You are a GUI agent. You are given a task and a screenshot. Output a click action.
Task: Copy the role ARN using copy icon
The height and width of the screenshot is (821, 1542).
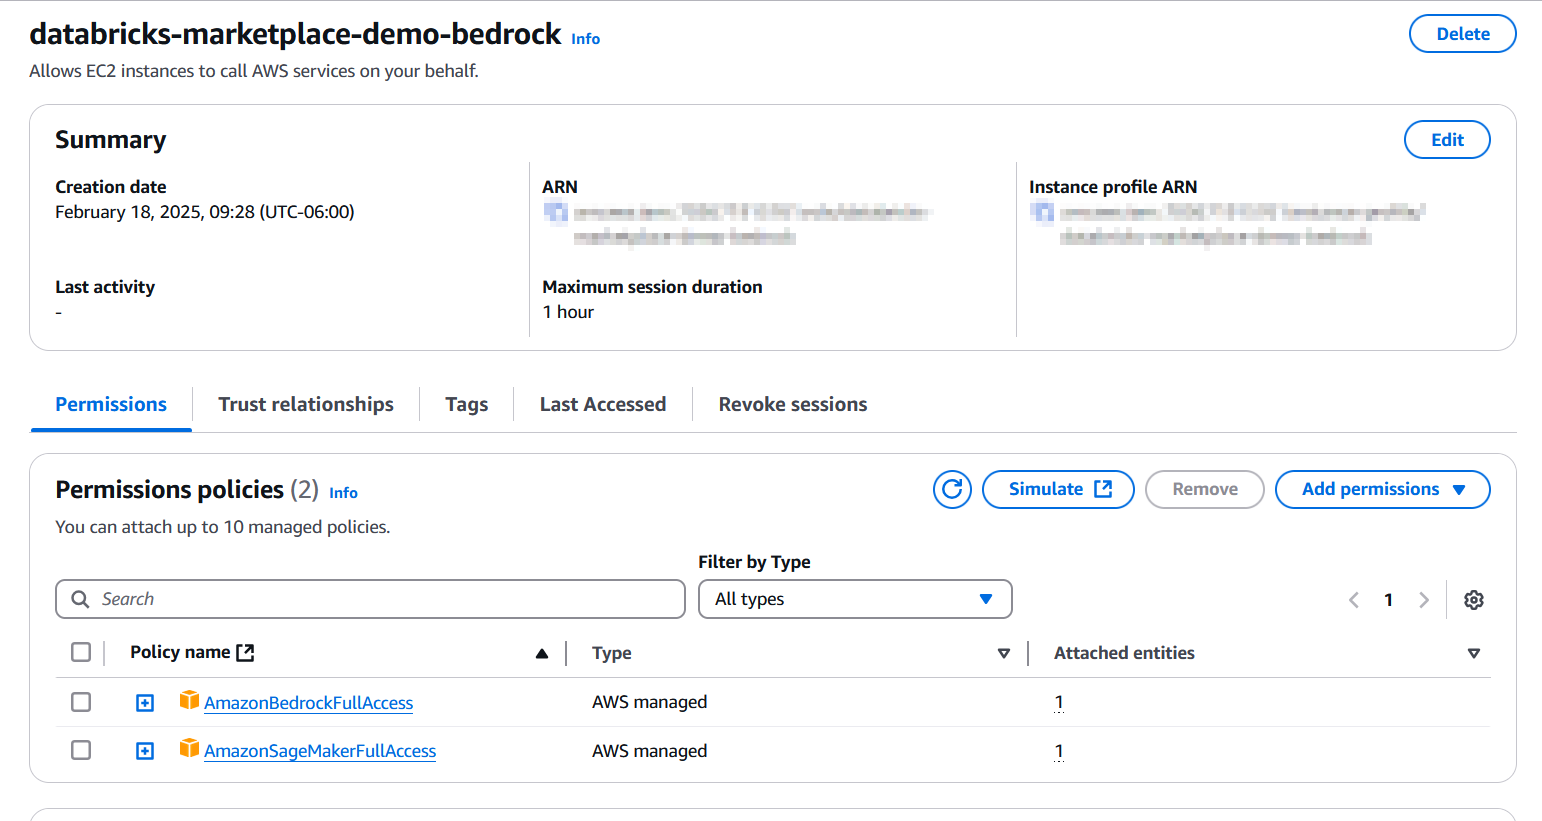[x=555, y=212]
